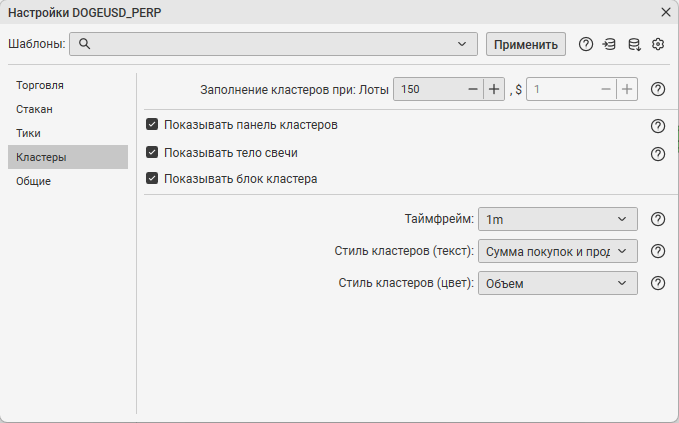Click help icon for Показывать панель кластеров
This screenshot has height=423, width=679.
(x=658, y=126)
